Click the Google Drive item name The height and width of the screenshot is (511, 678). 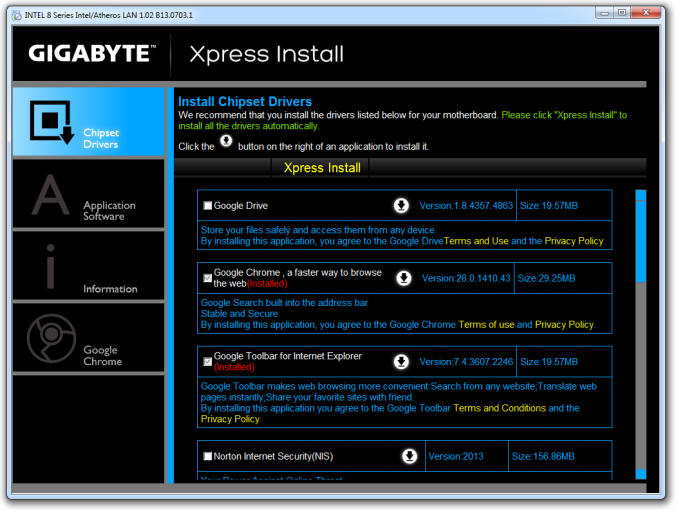[240, 206]
